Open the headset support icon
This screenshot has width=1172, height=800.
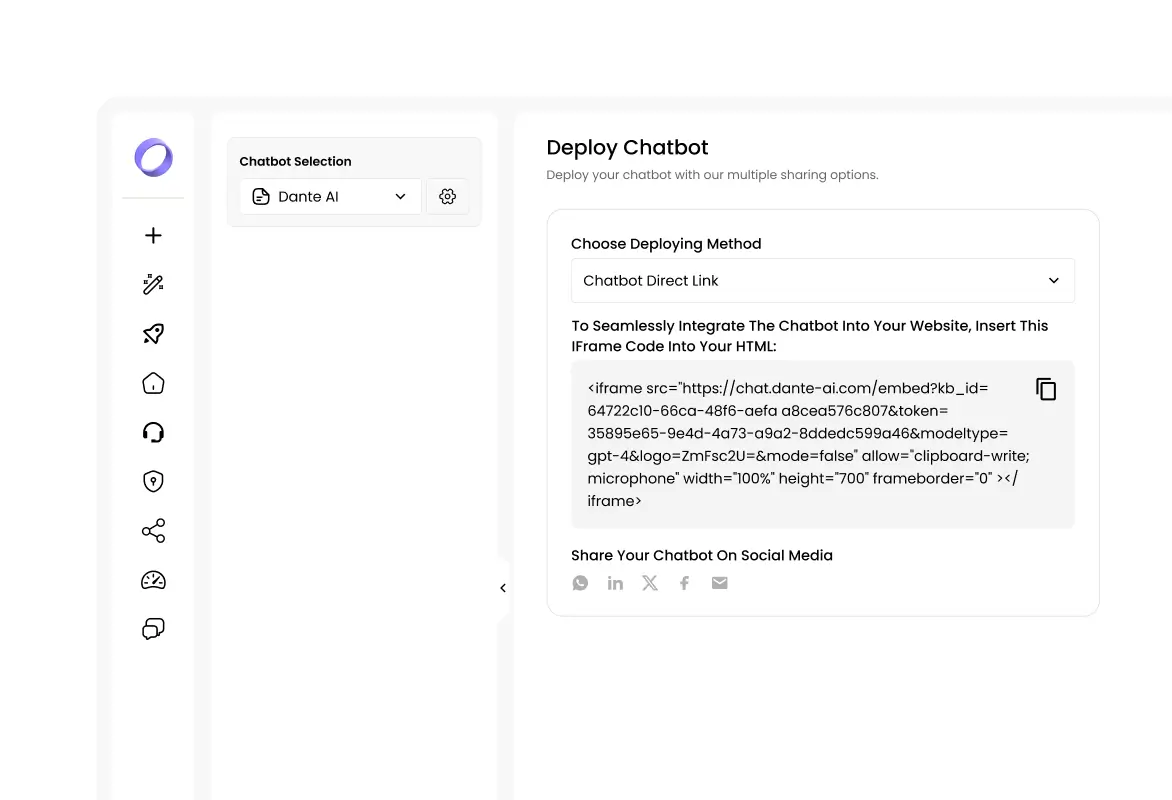click(153, 432)
